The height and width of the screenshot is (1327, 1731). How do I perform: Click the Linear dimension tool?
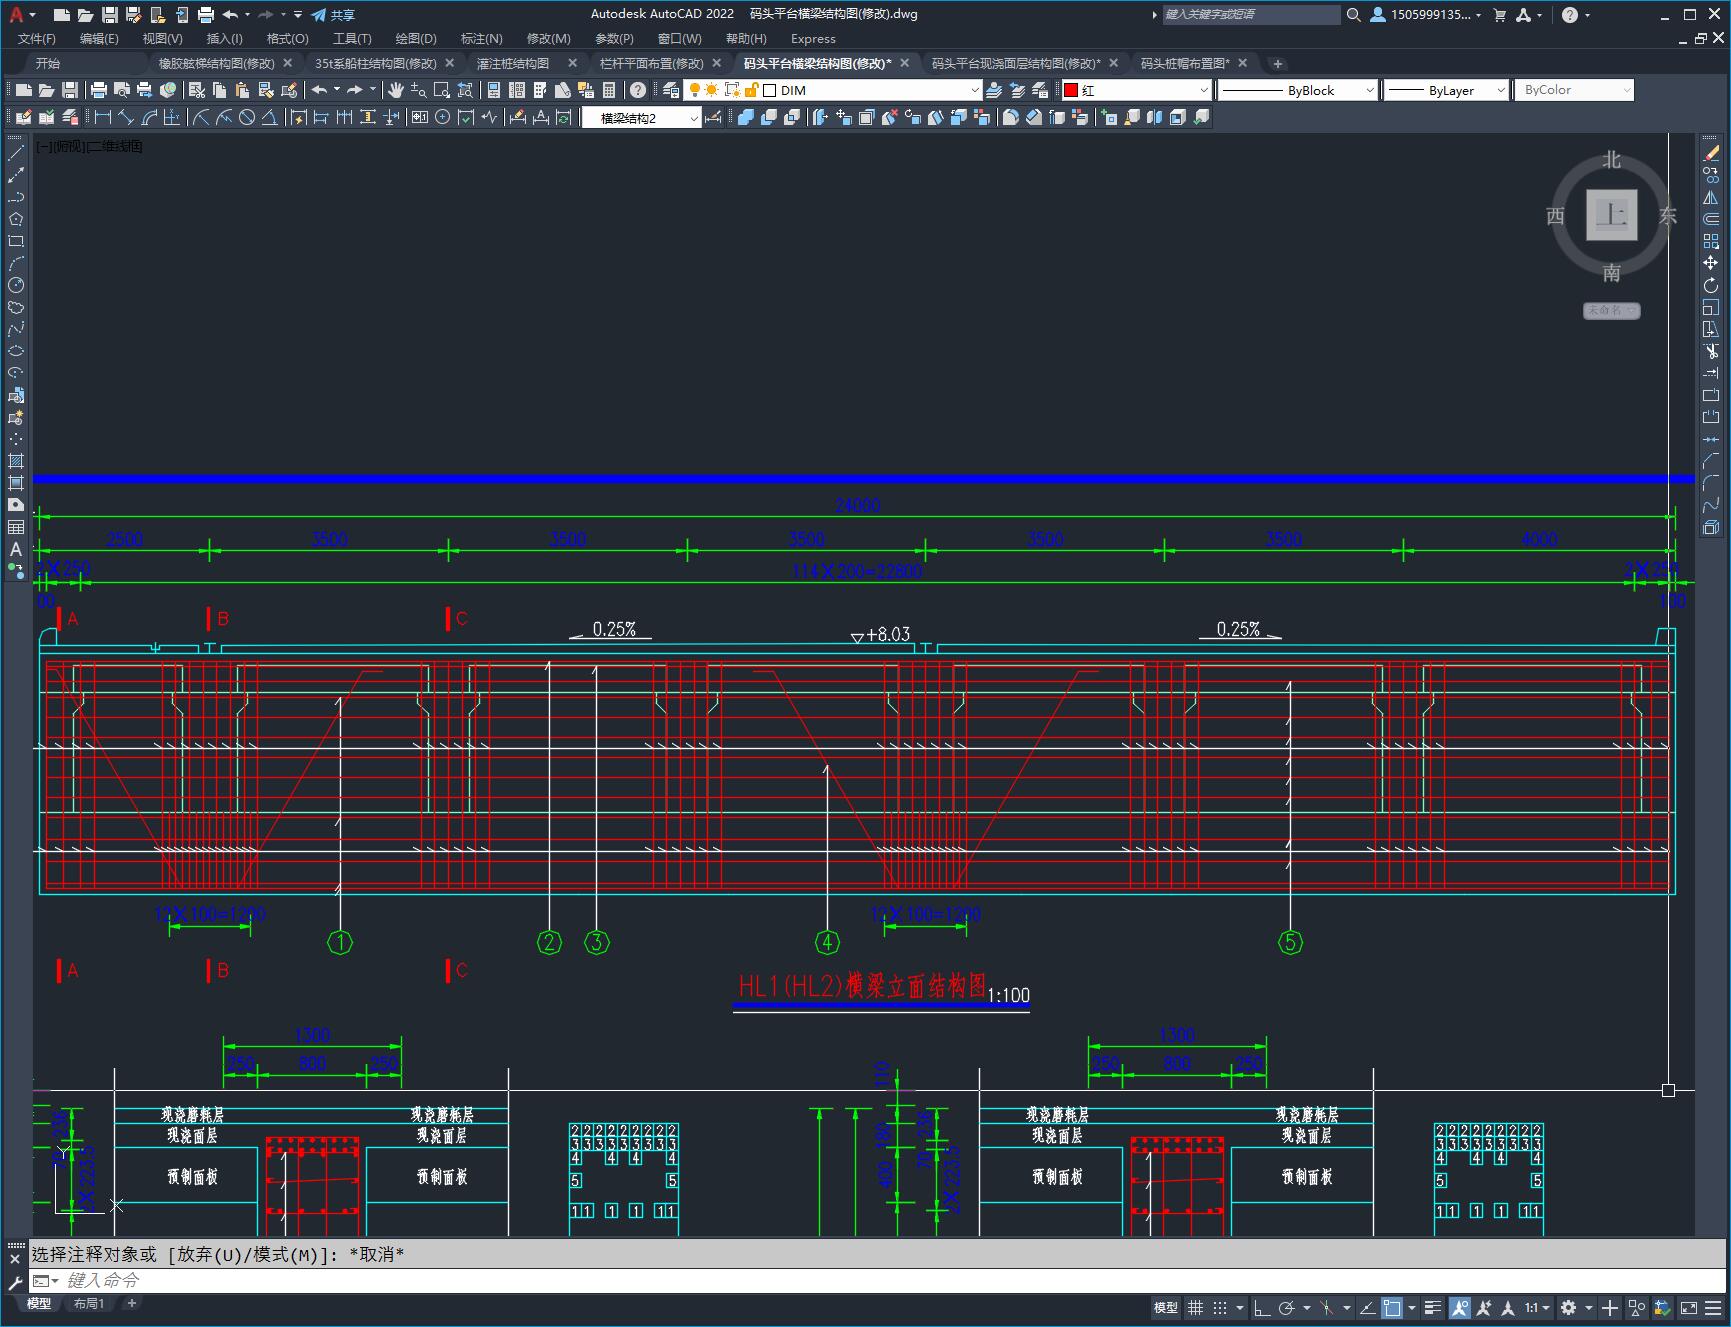point(102,117)
